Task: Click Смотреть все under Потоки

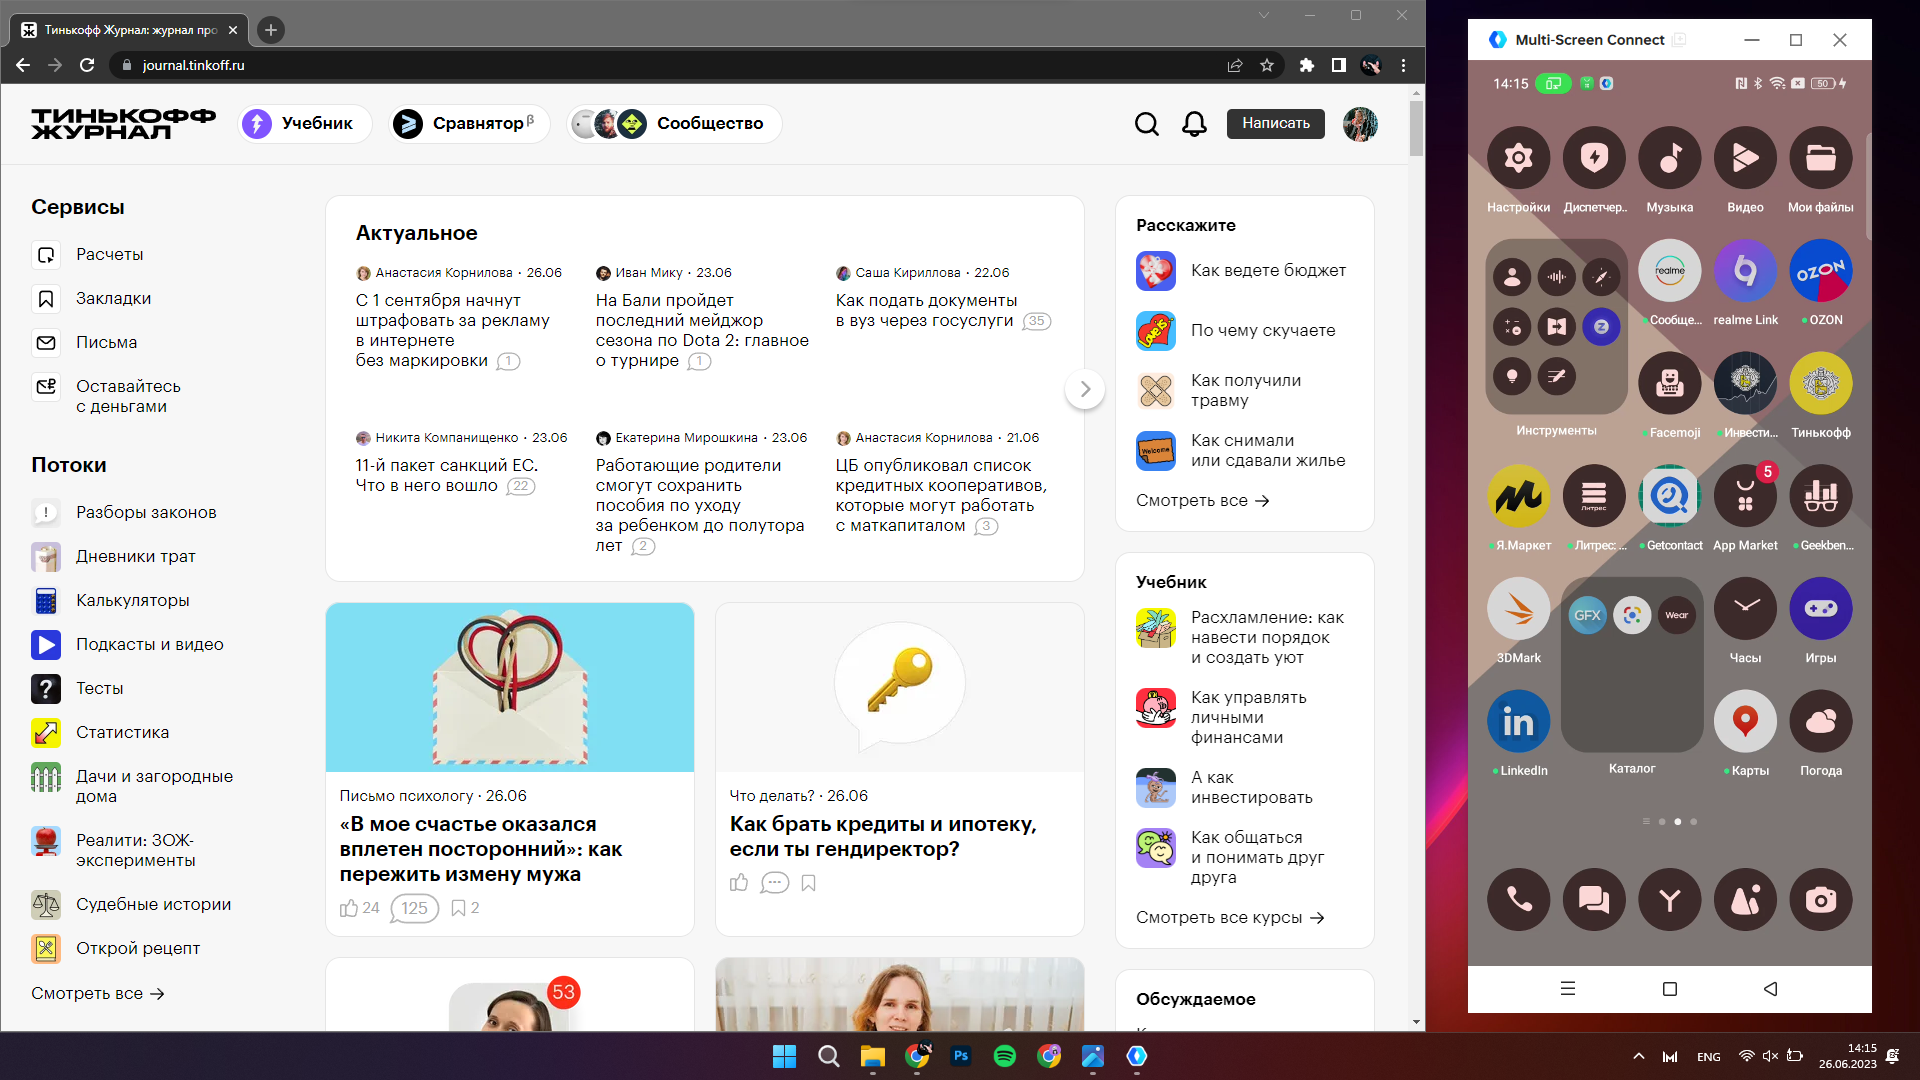Action: coord(97,993)
